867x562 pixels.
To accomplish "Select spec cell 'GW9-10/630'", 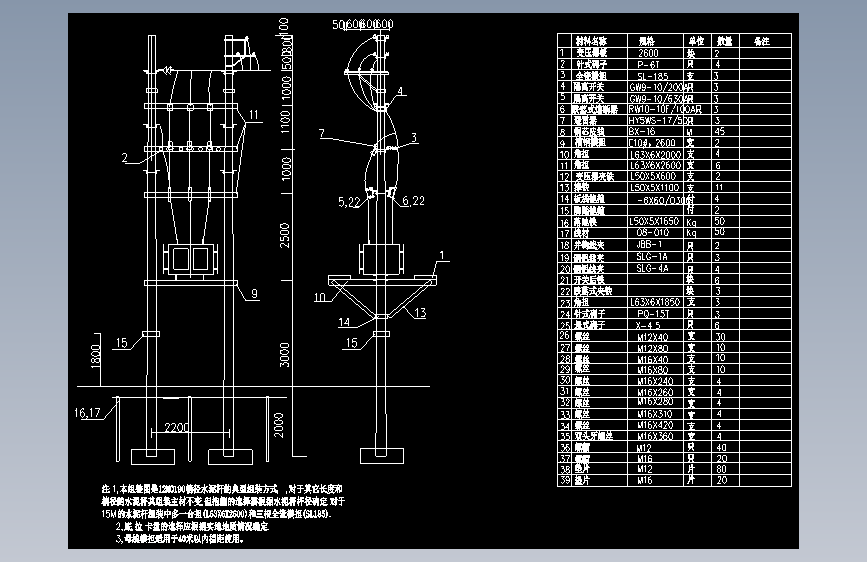I will pos(656,98).
